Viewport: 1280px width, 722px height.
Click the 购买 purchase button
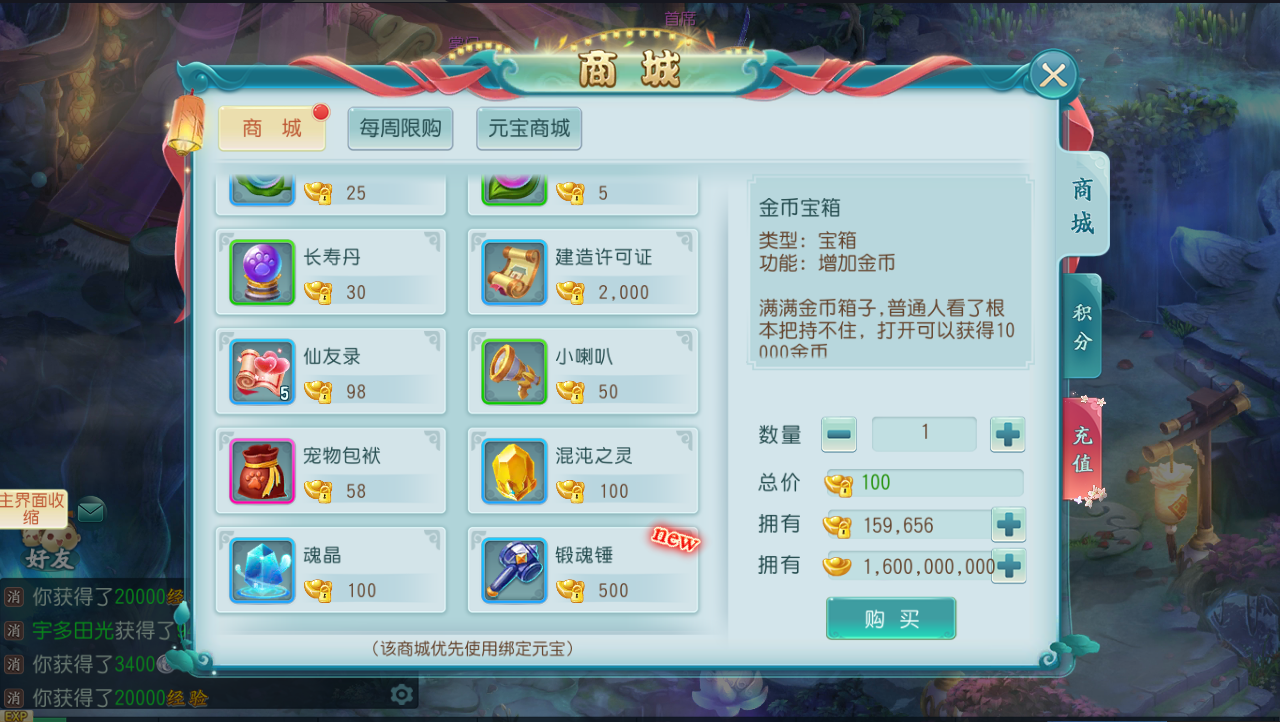[x=891, y=618]
